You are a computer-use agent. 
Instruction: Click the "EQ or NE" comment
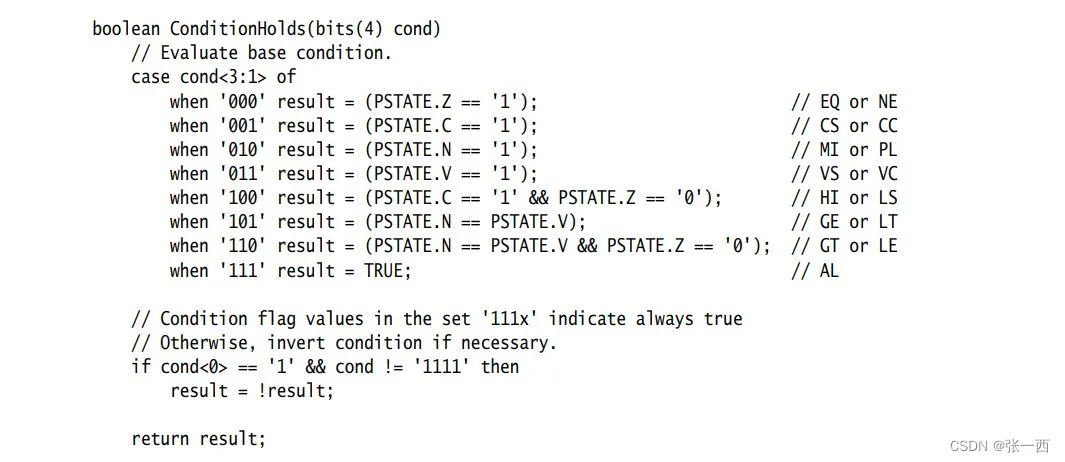[845, 101]
